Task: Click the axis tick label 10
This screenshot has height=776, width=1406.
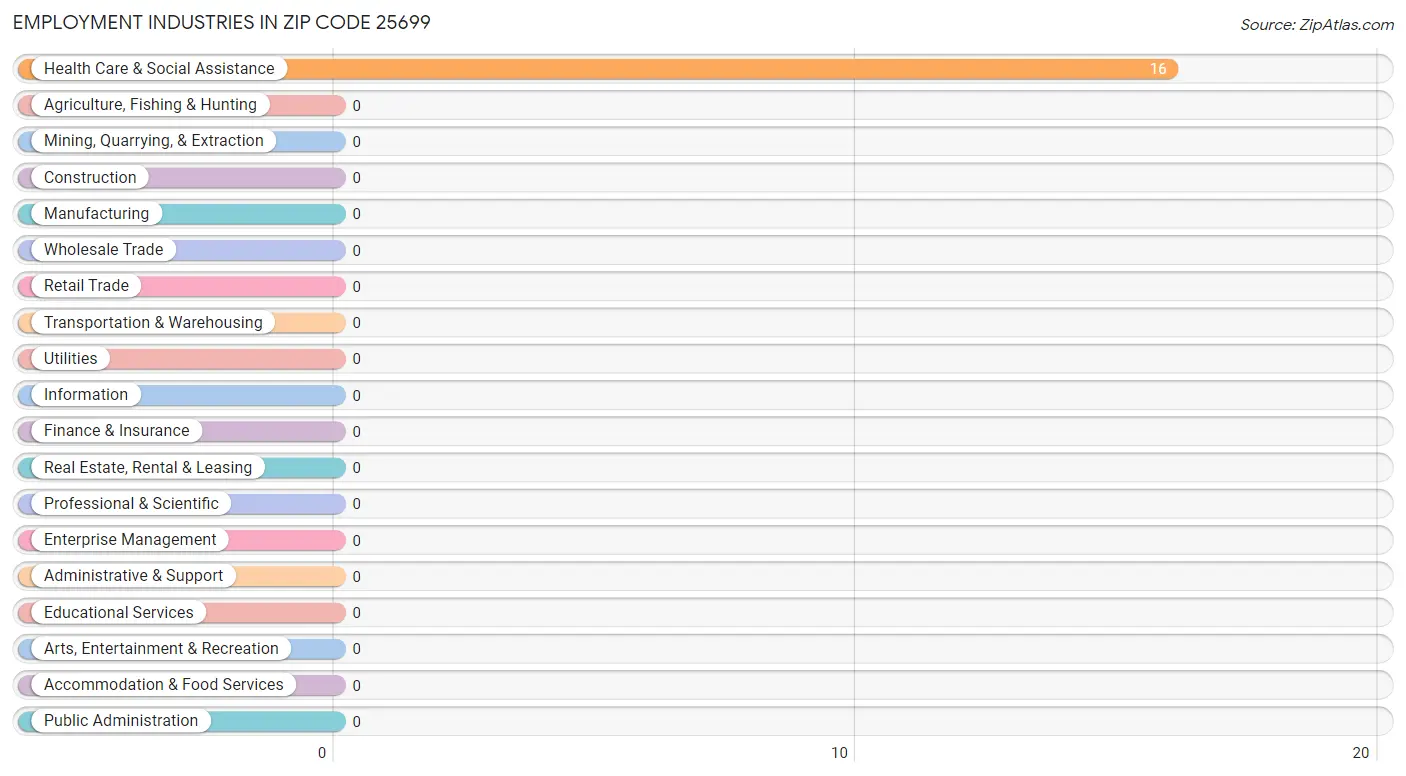Action: 840,753
